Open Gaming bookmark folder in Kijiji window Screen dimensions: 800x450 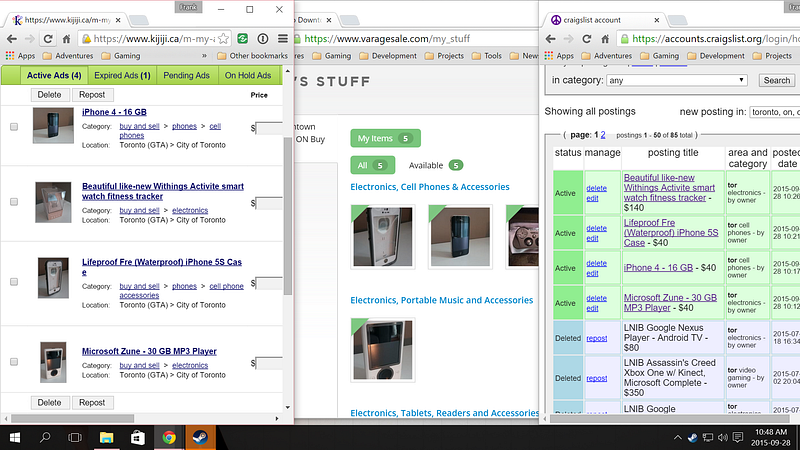click(x=121, y=56)
